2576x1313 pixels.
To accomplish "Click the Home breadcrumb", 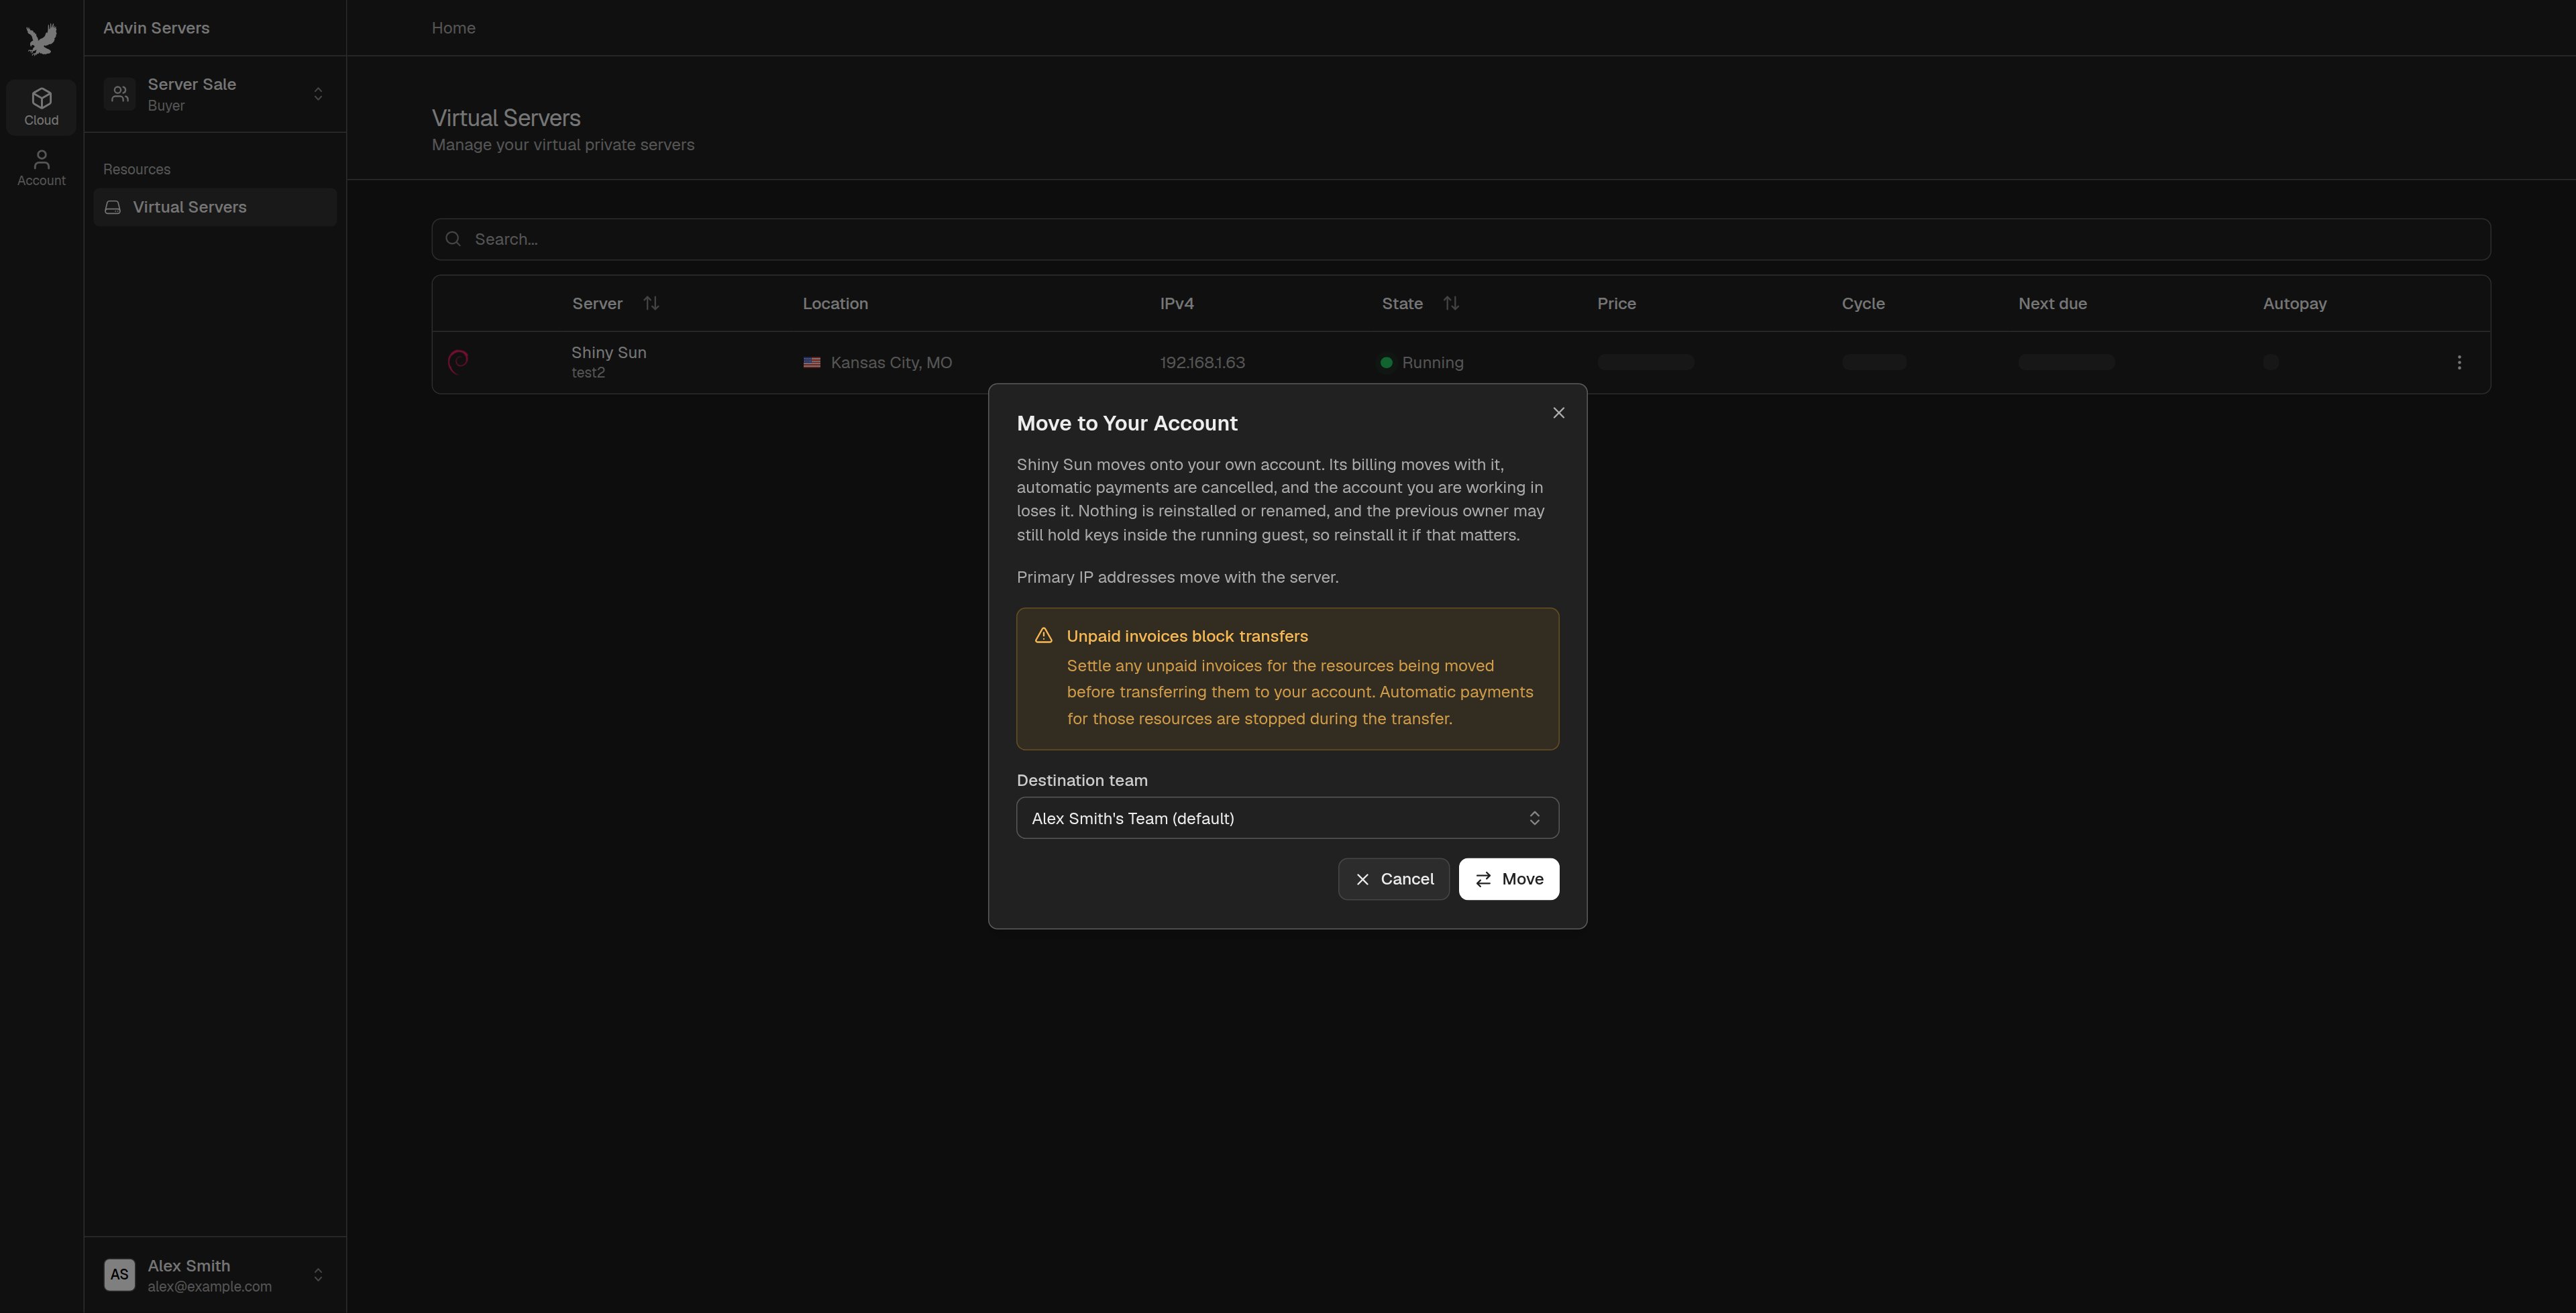I will click(x=453, y=28).
